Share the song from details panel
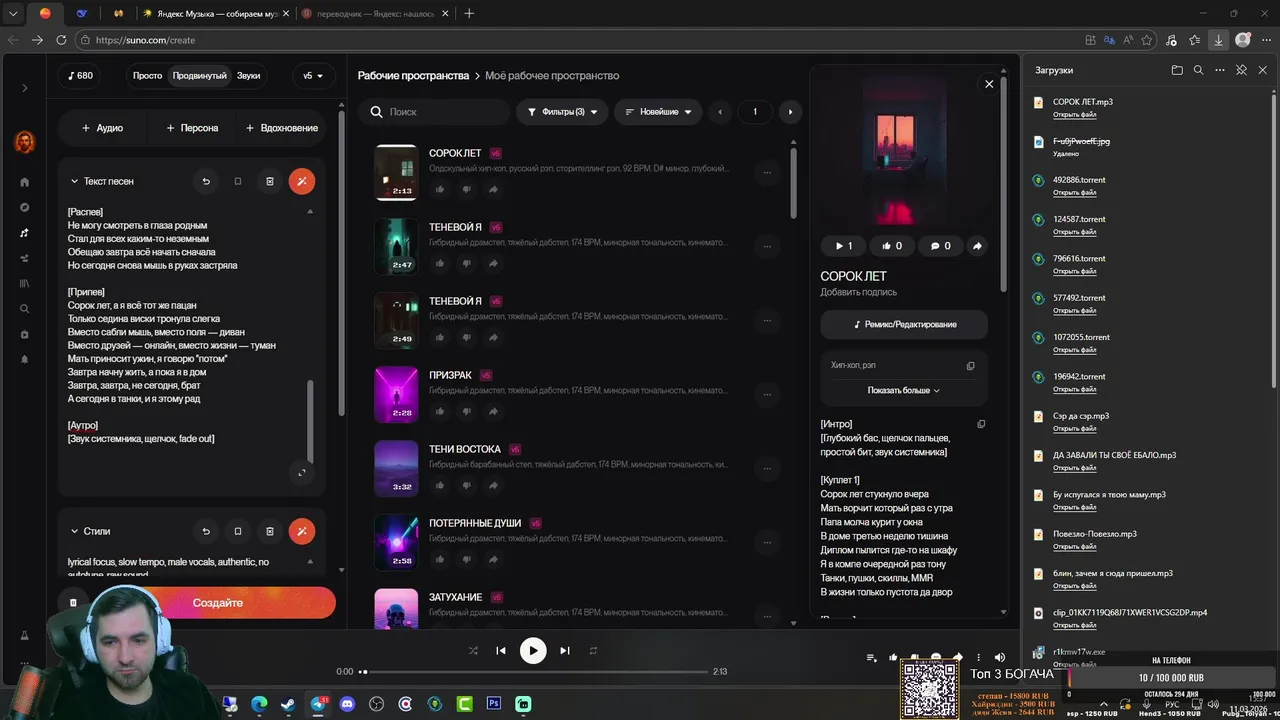The width and height of the screenshot is (1280, 720). click(977, 246)
